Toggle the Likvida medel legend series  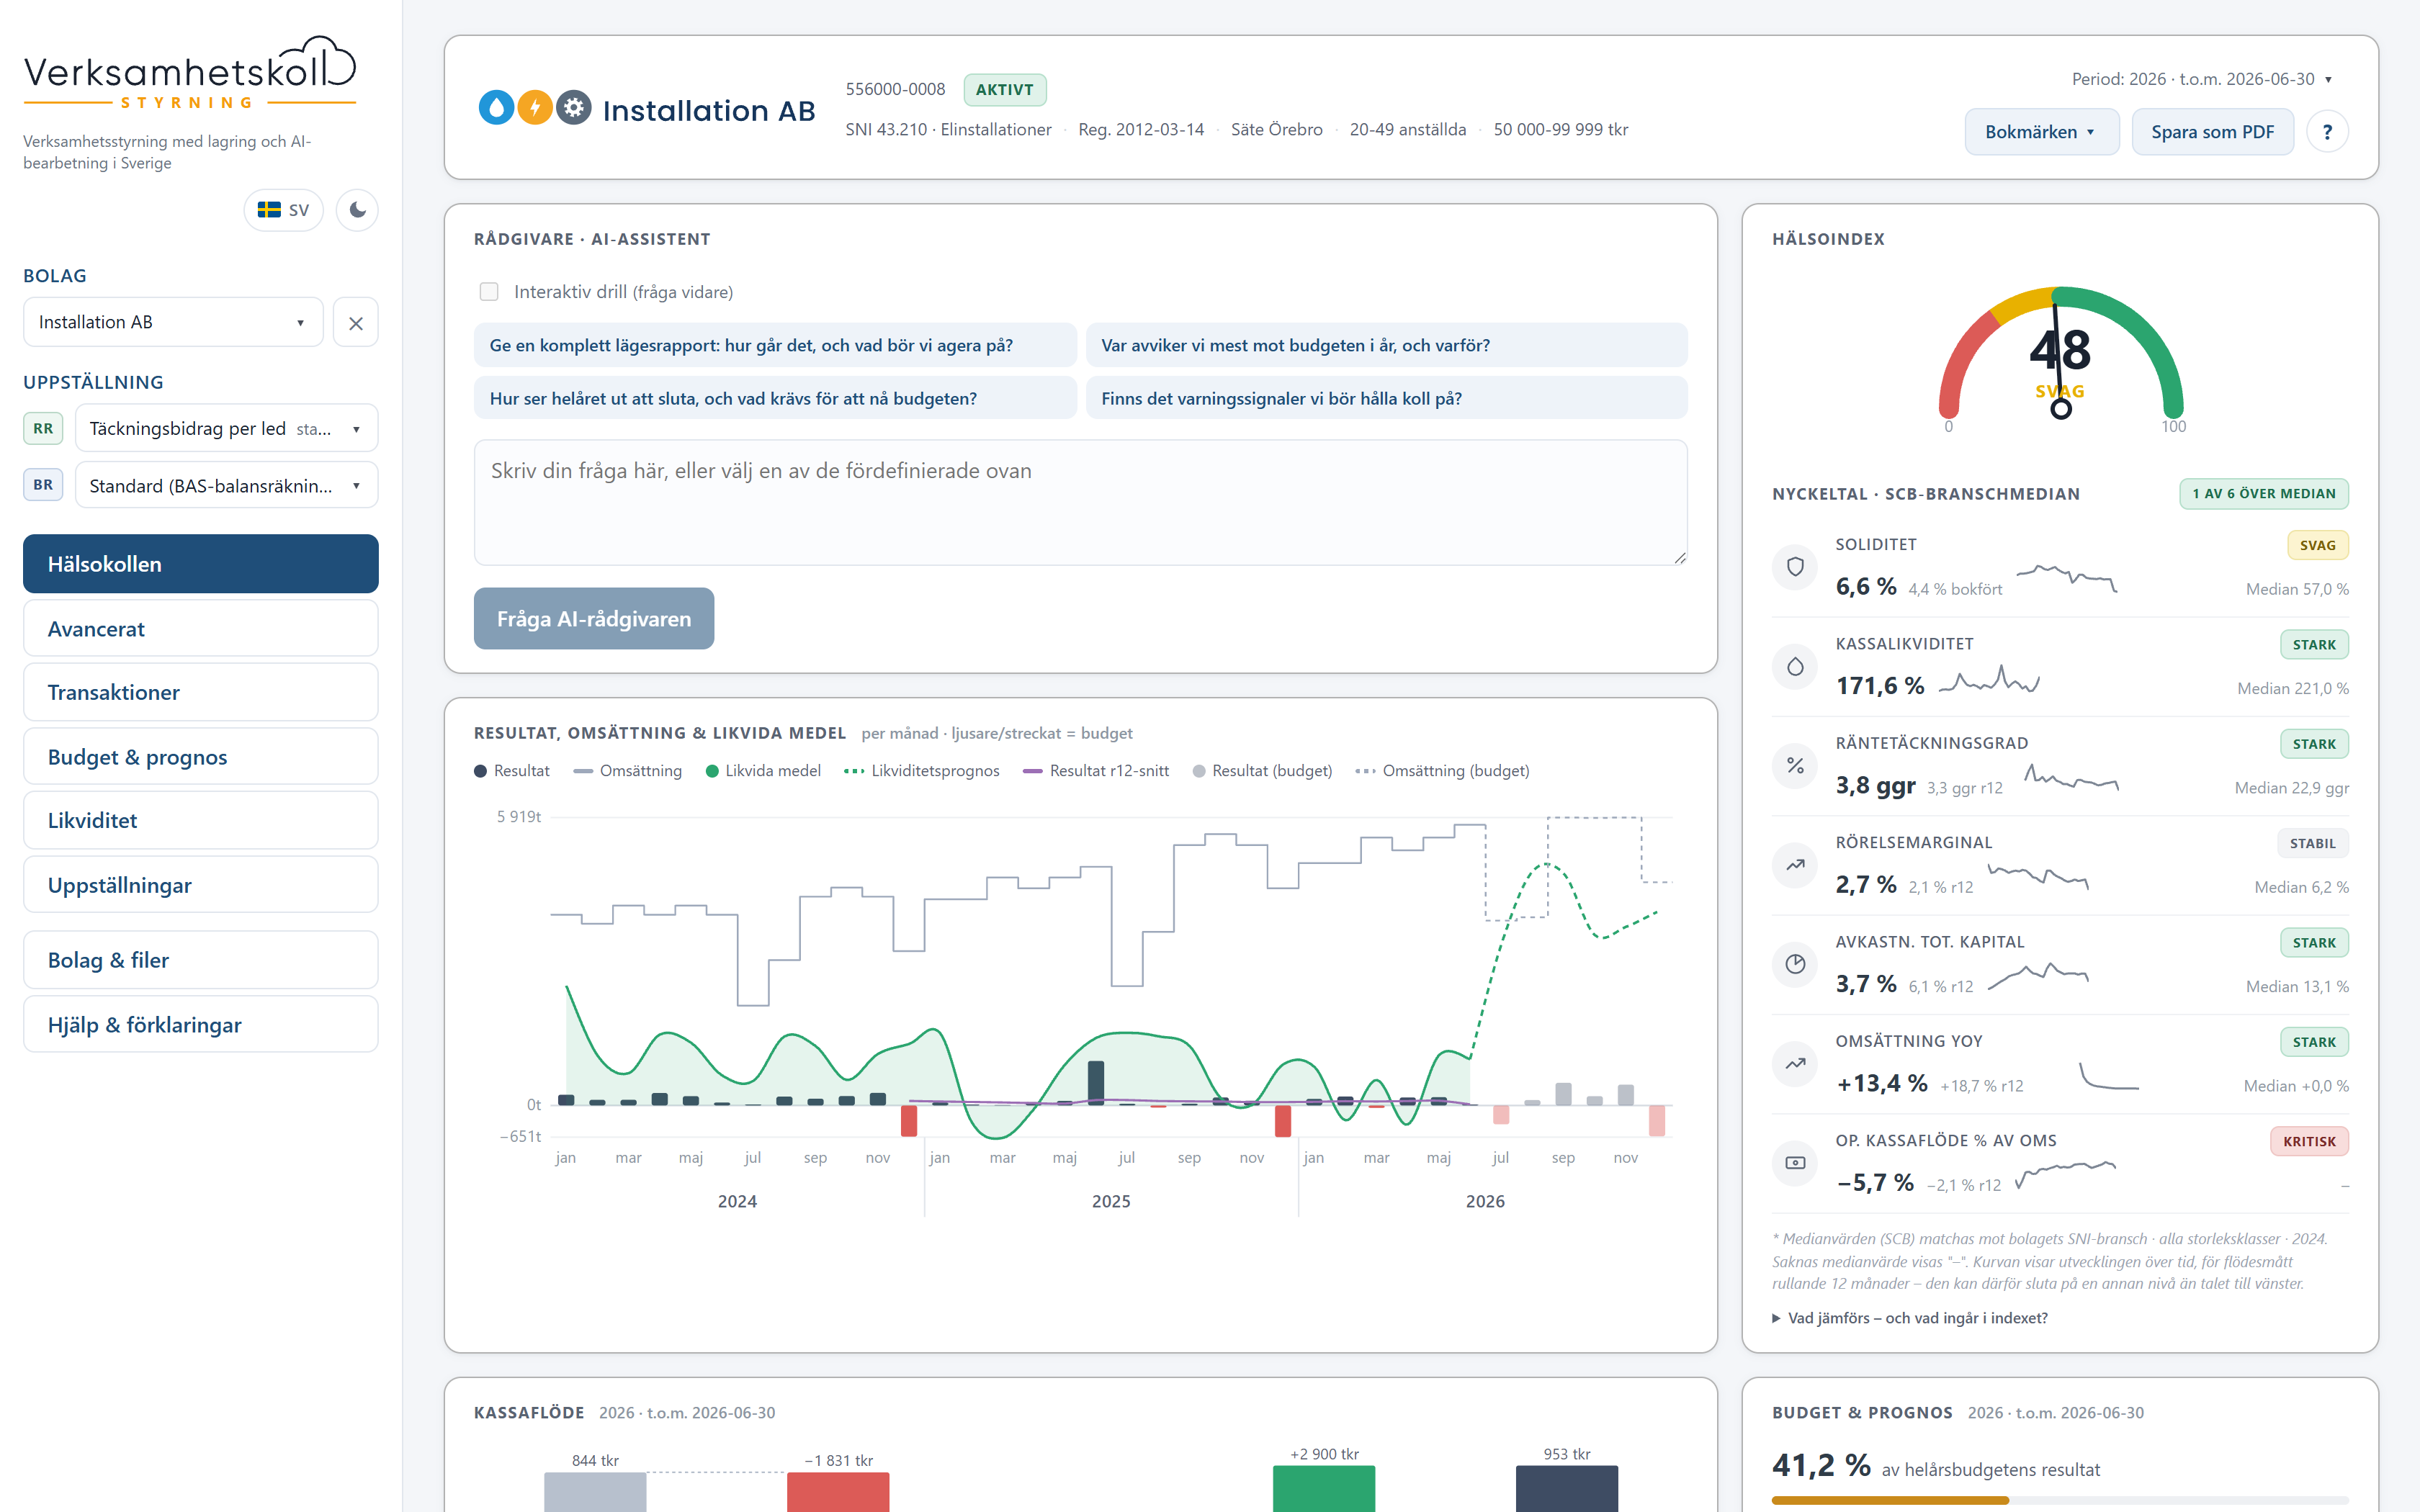tap(763, 771)
